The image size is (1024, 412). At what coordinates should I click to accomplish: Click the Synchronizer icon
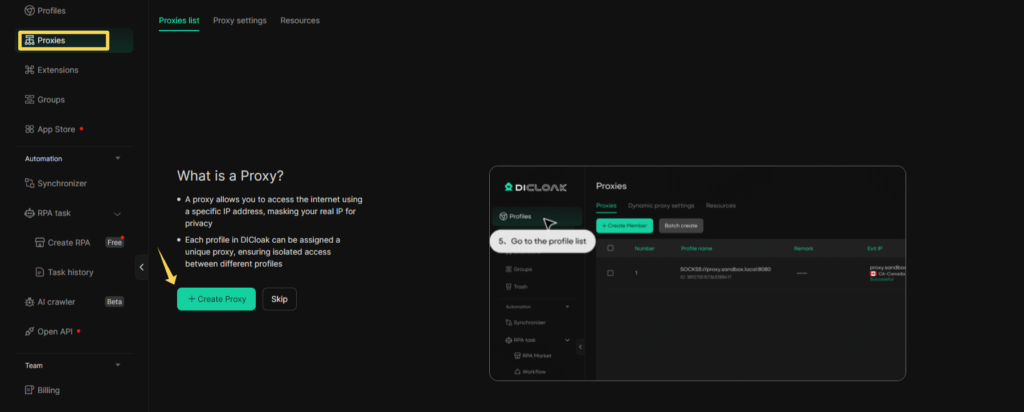pyautogui.click(x=29, y=184)
